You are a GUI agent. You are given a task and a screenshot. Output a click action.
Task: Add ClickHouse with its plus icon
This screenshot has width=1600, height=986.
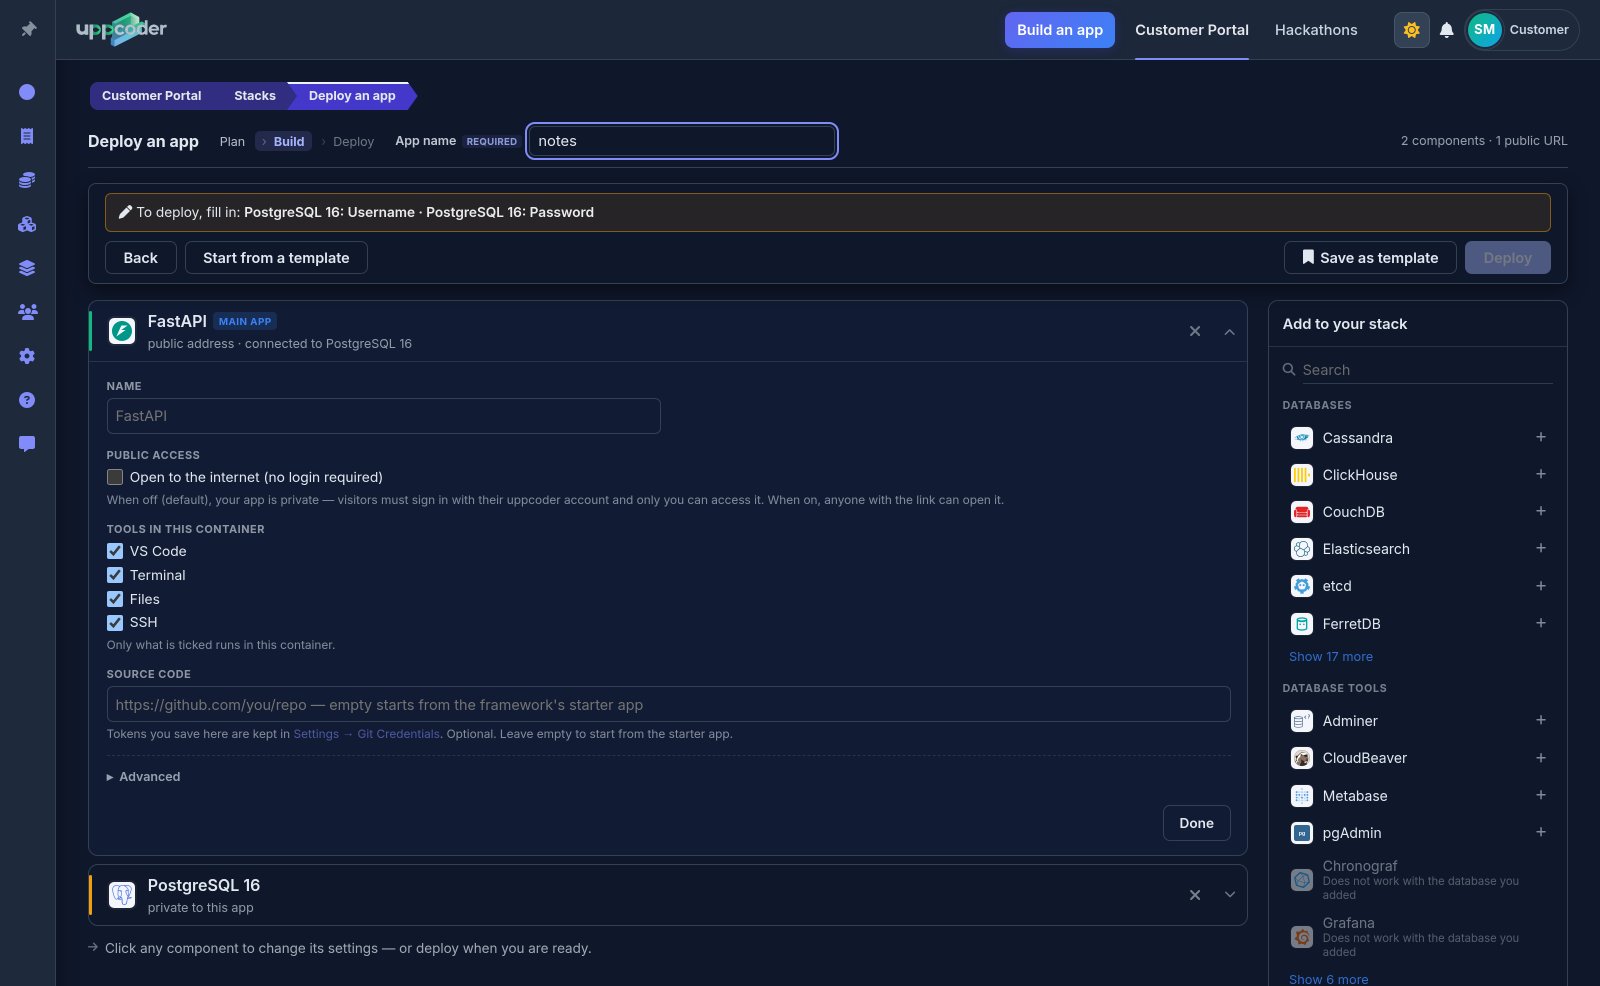[x=1541, y=474]
